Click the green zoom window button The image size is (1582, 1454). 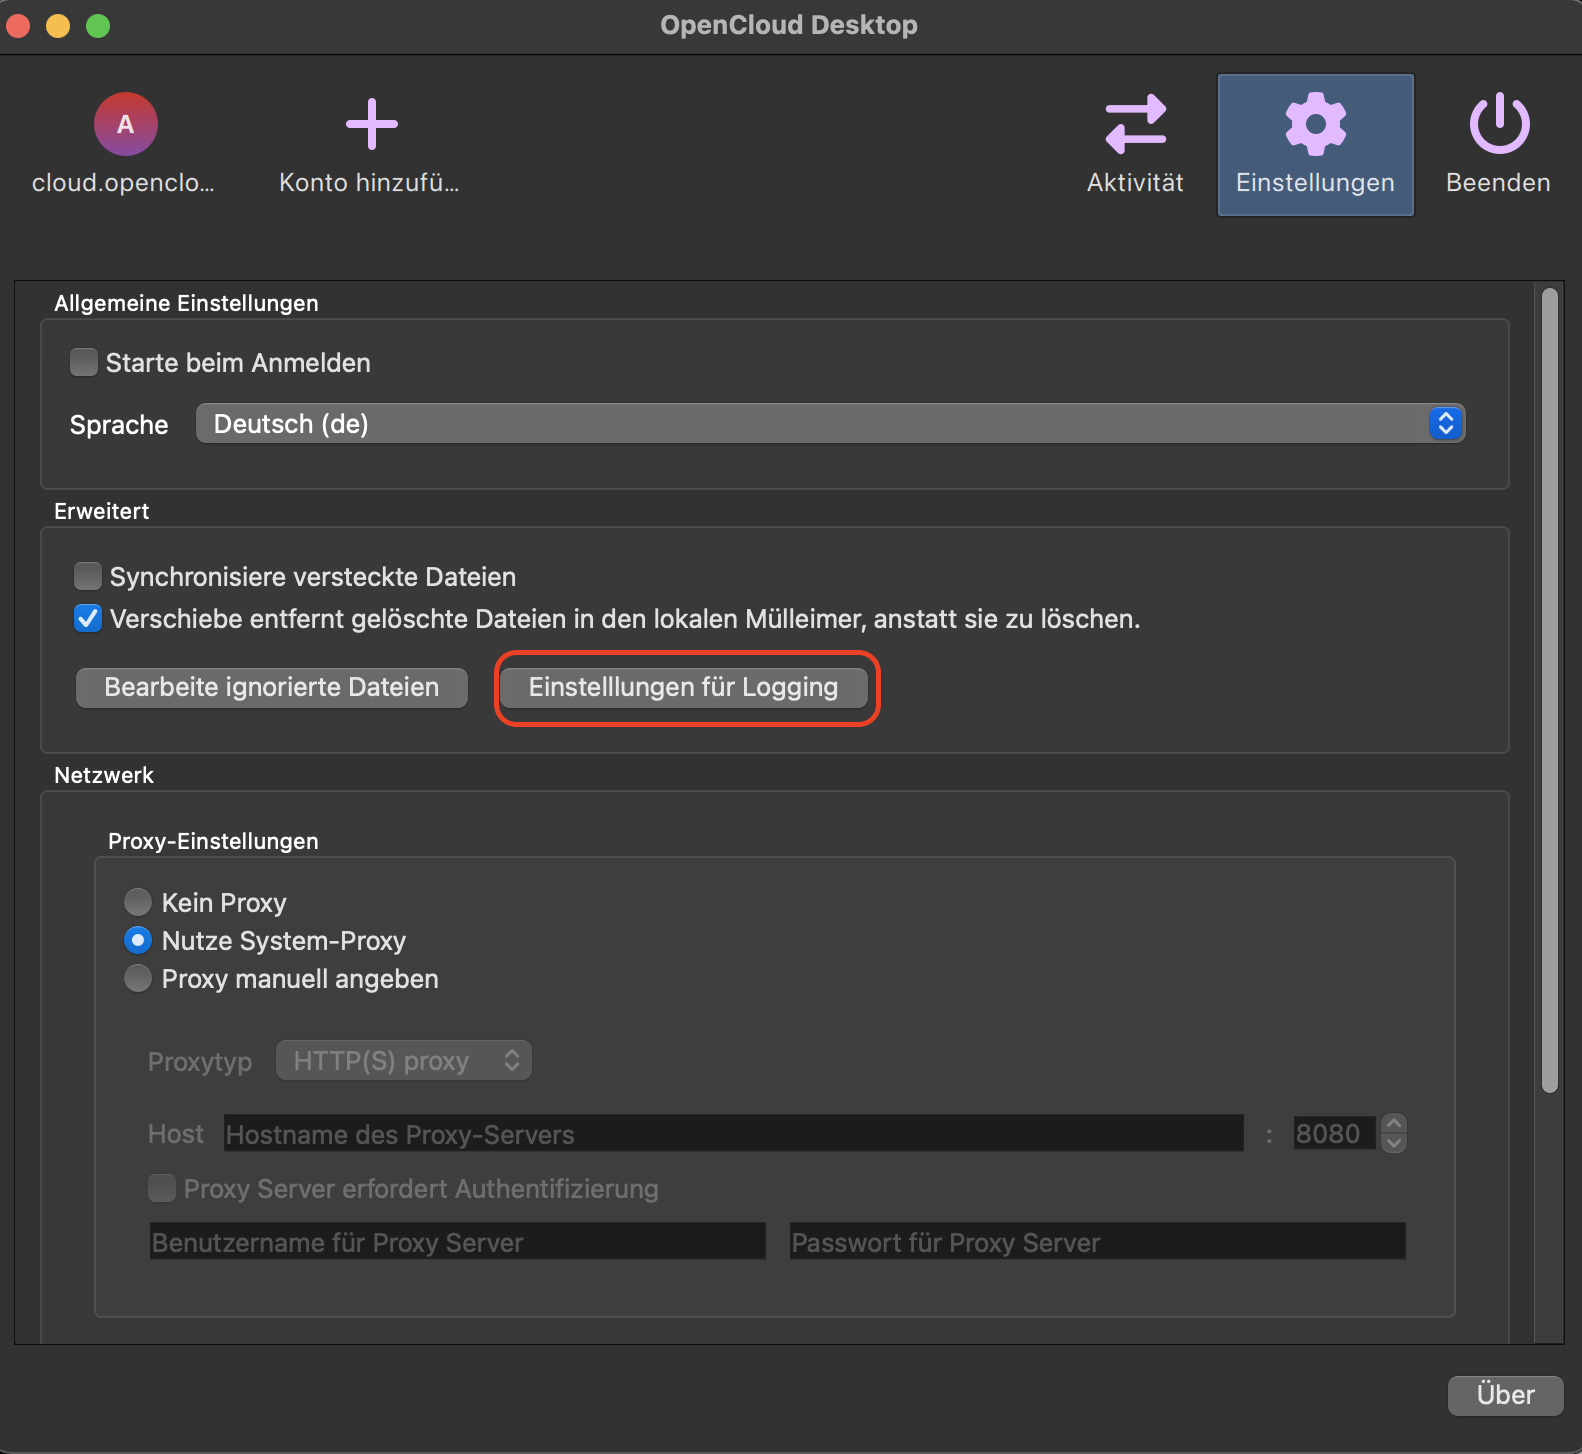click(x=98, y=25)
